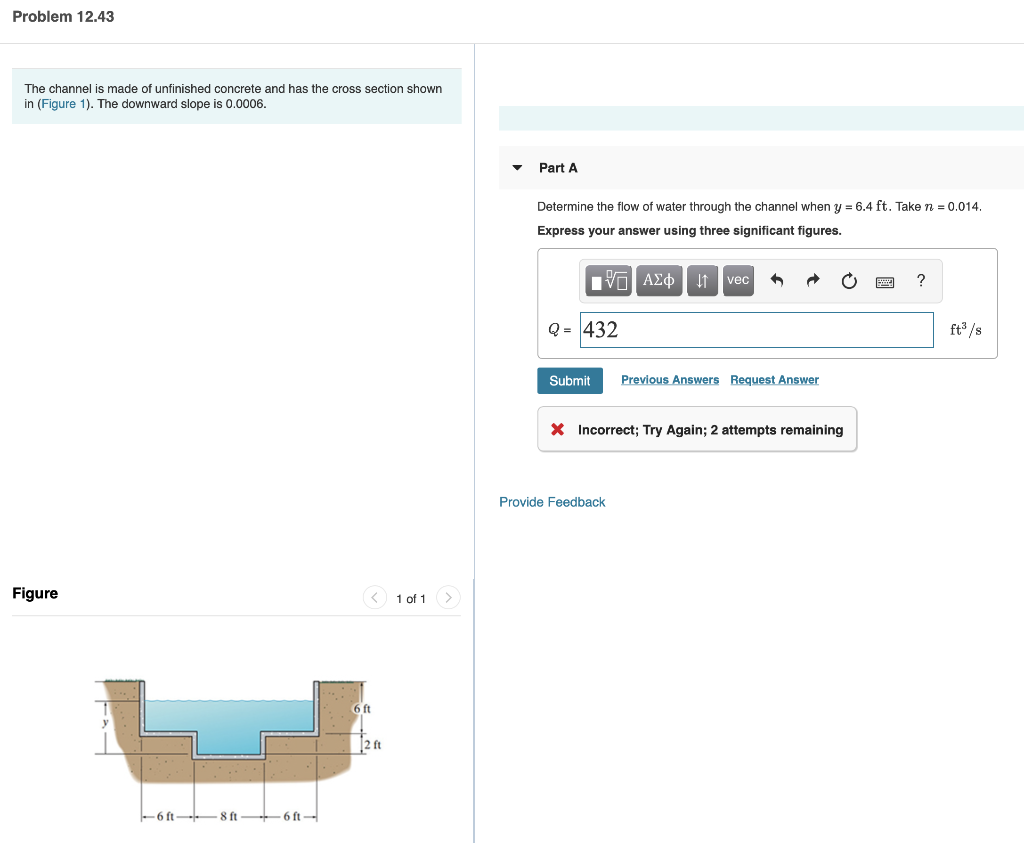1024x843 pixels.
Task: Insert vector notation with vec button
Action: coord(738,281)
